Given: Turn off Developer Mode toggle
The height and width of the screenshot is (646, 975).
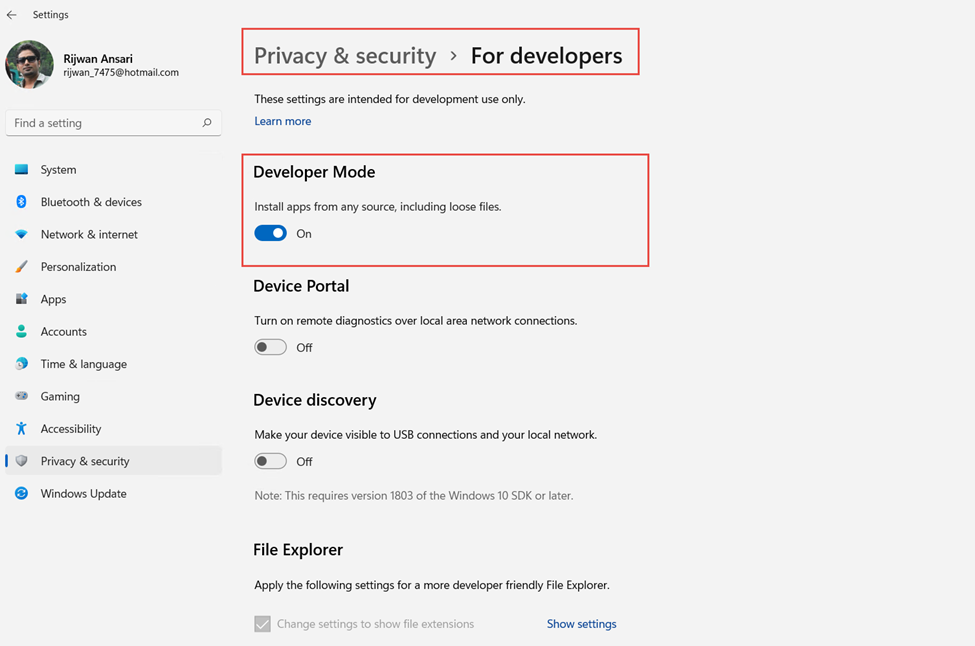Looking at the screenshot, I should click(270, 233).
